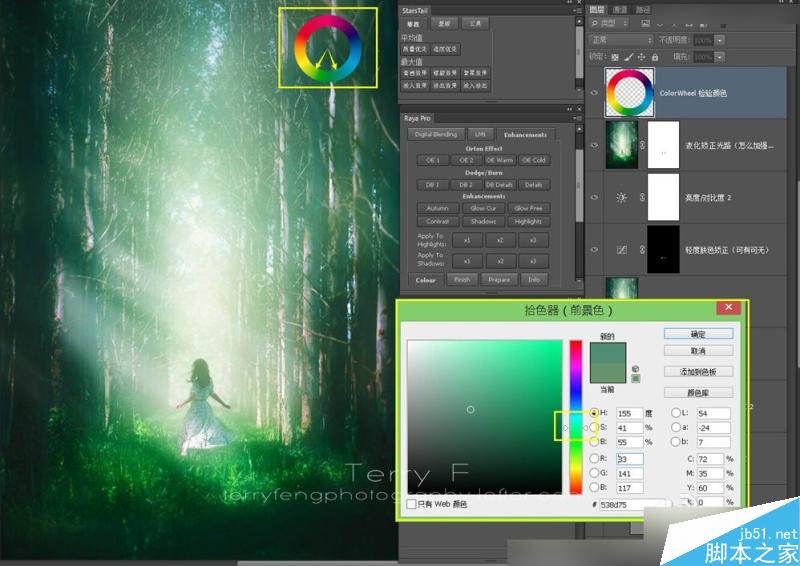Click the lock transparent pixels icon
800x566 pixels.
click(615, 57)
